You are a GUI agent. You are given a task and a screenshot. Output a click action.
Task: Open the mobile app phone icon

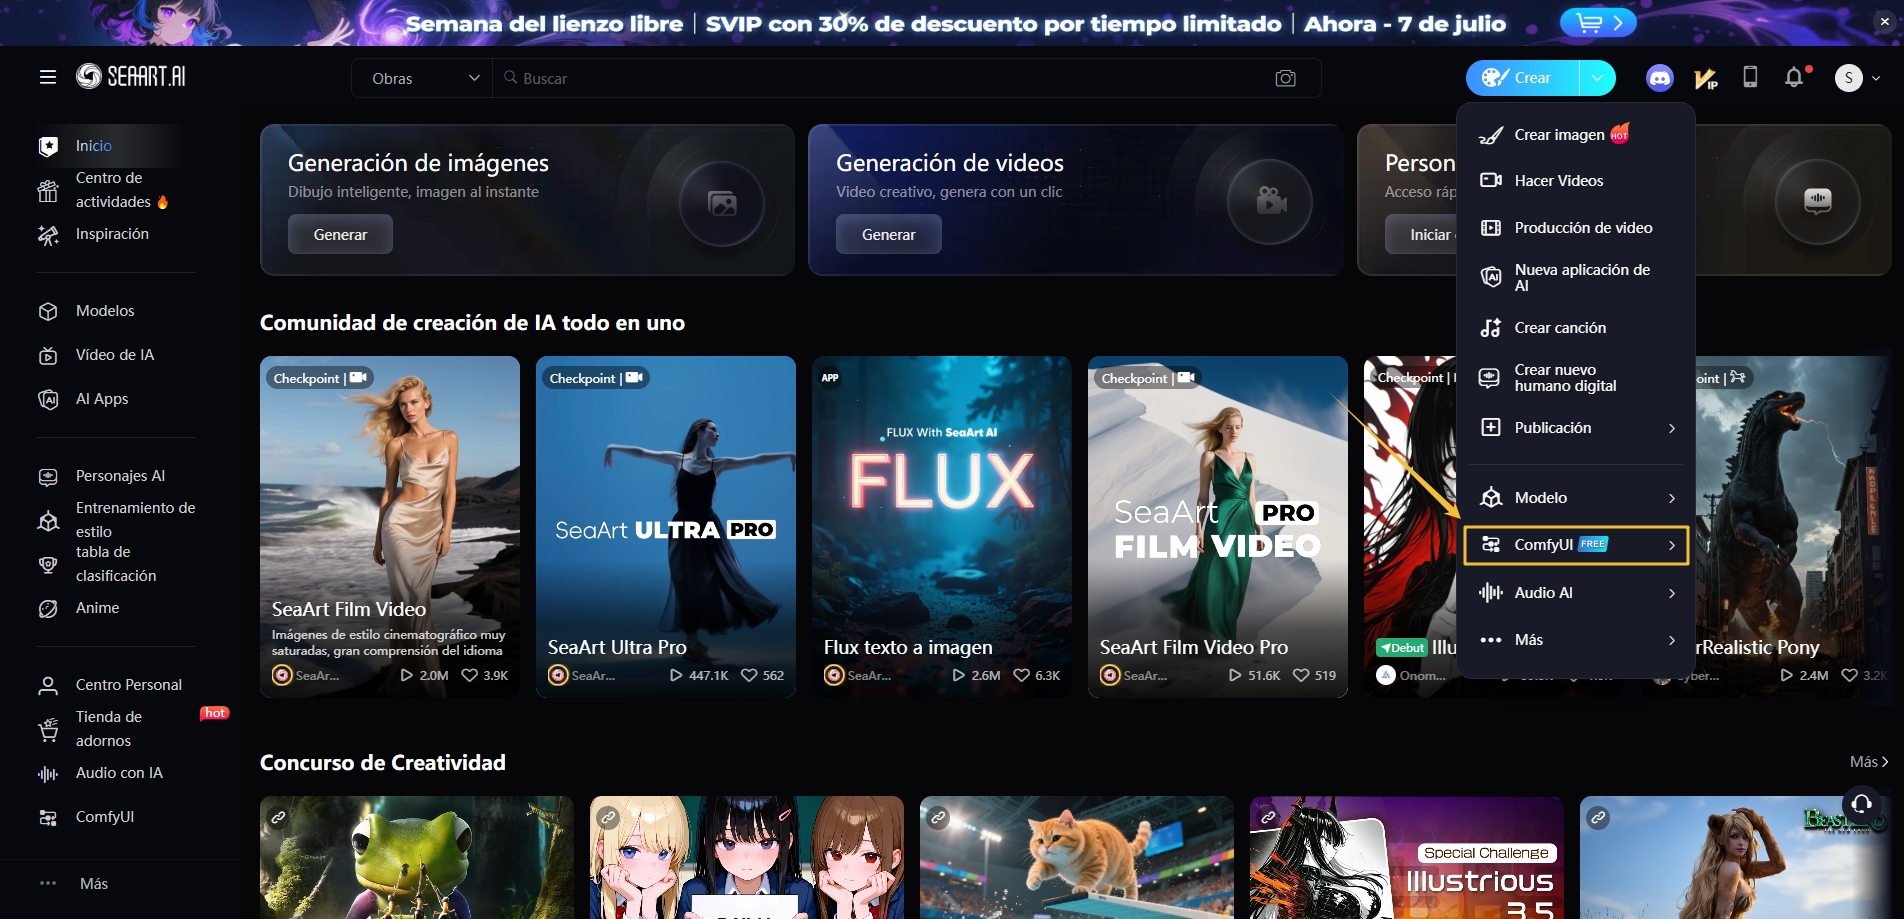[x=1750, y=77]
